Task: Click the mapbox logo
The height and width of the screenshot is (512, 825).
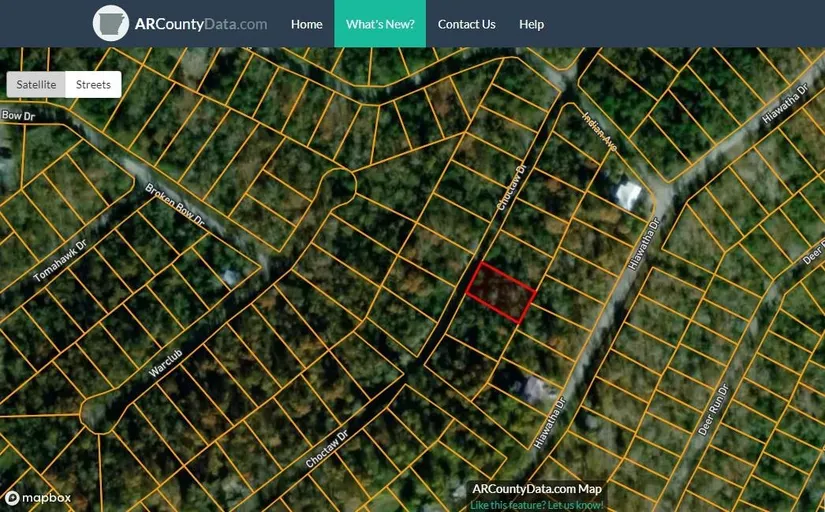Action: 39,497
